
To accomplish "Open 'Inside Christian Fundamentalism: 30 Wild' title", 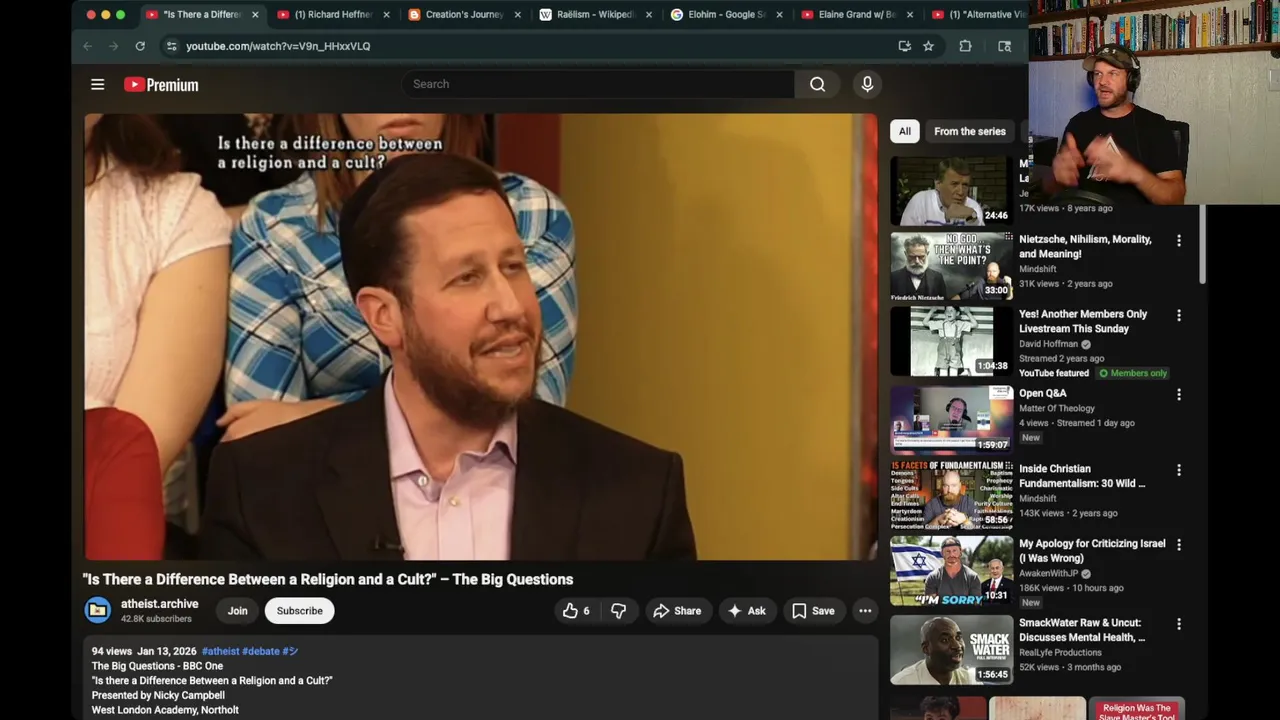I will pyautogui.click(x=1083, y=476).
